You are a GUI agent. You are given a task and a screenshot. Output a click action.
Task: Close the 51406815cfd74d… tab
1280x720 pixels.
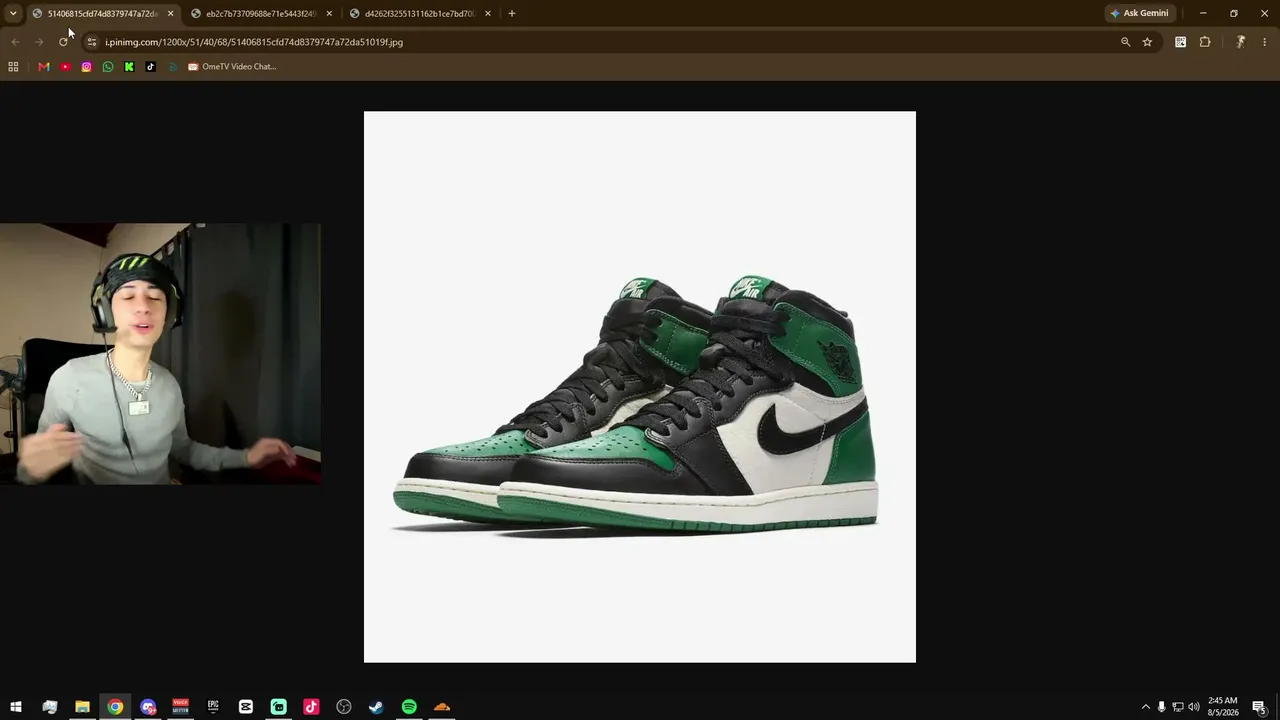(x=170, y=13)
